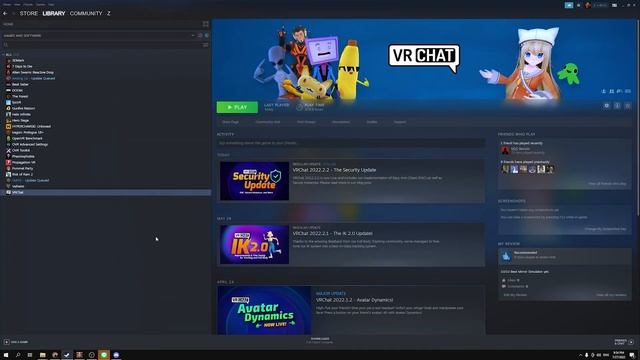Click the Recommended thumbs-up review icon
The image size is (640, 360).
(x=506, y=256)
